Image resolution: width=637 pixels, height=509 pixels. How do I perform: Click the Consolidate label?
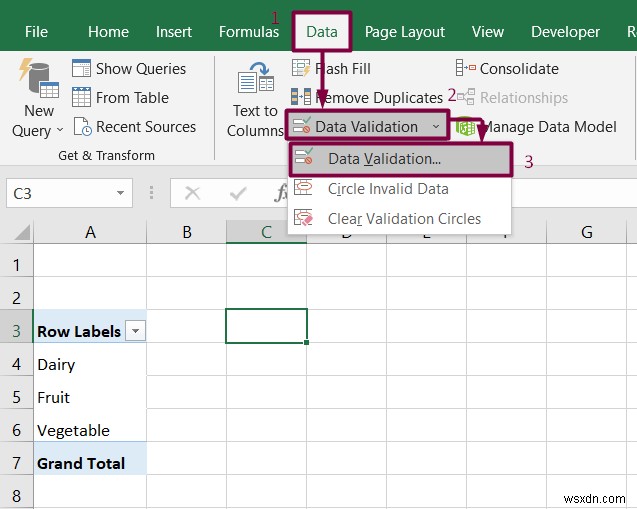click(519, 69)
